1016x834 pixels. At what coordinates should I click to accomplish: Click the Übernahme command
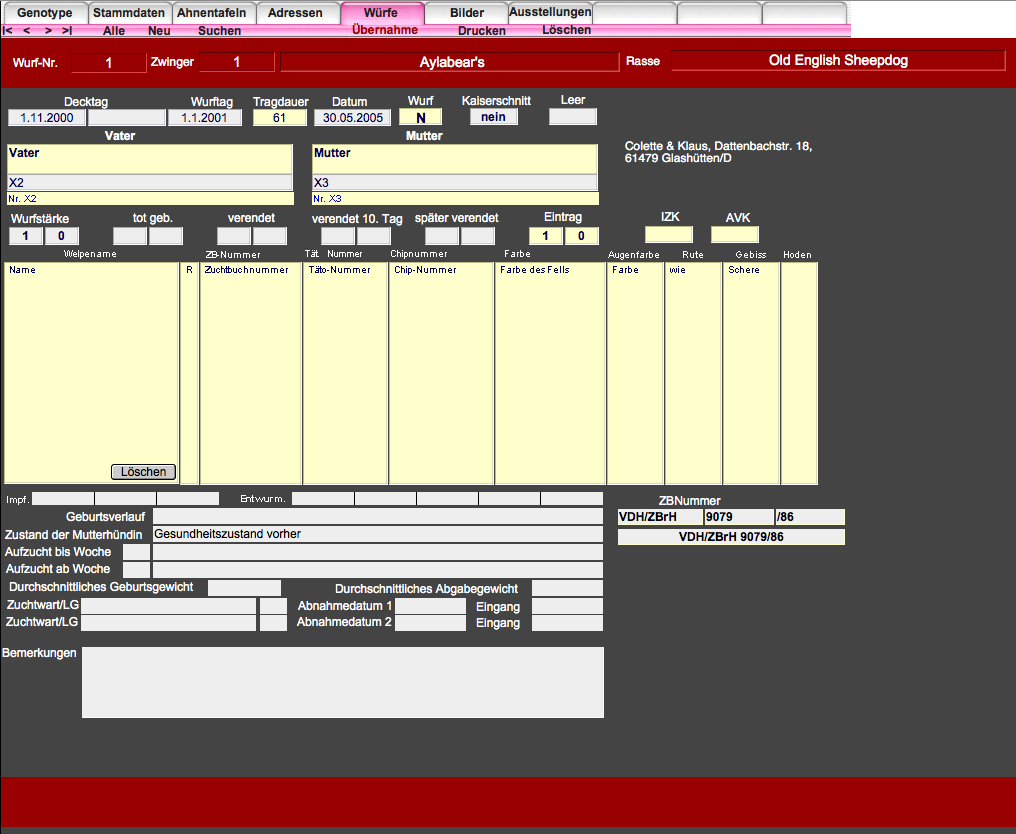(385, 30)
